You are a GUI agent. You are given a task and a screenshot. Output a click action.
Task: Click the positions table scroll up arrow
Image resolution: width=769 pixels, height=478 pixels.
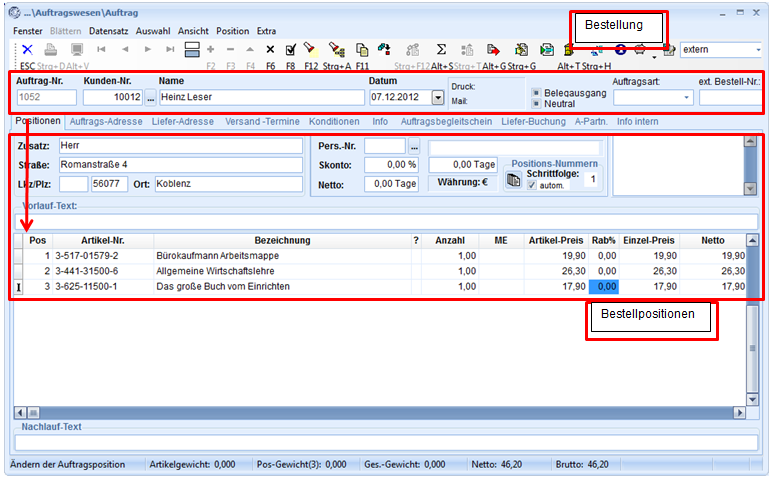point(752,240)
